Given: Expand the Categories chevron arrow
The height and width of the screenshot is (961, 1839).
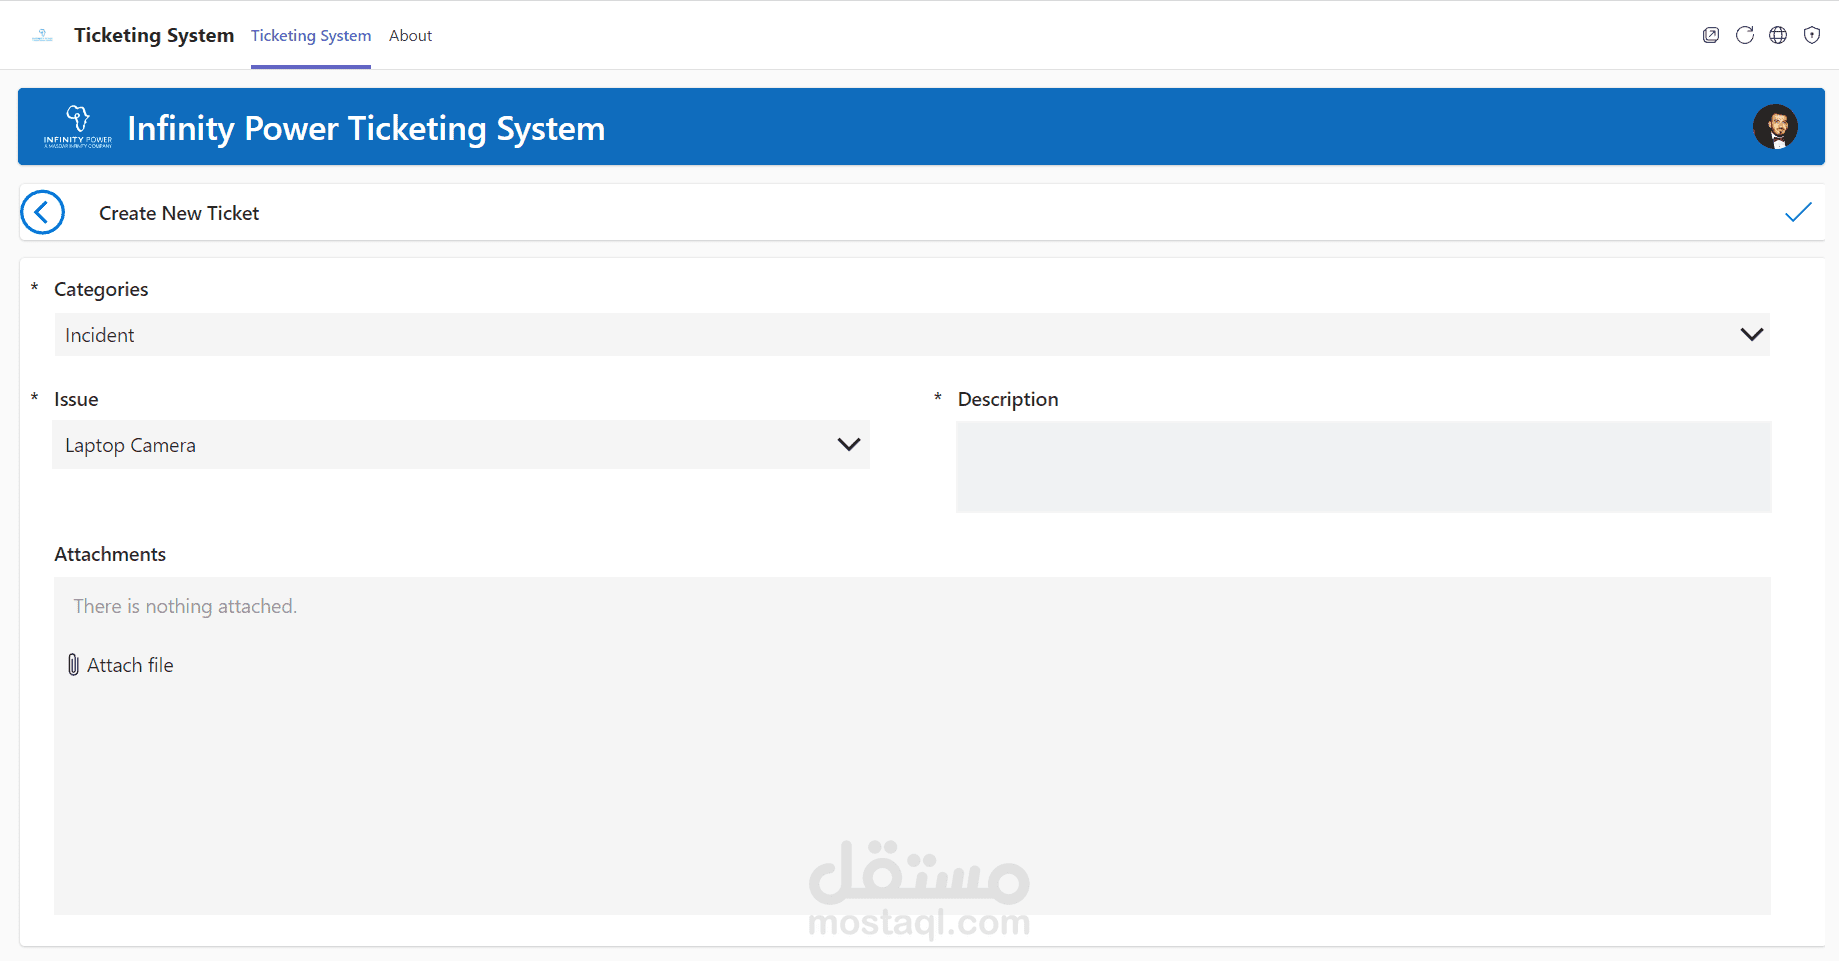Looking at the screenshot, I should click(1752, 335).
